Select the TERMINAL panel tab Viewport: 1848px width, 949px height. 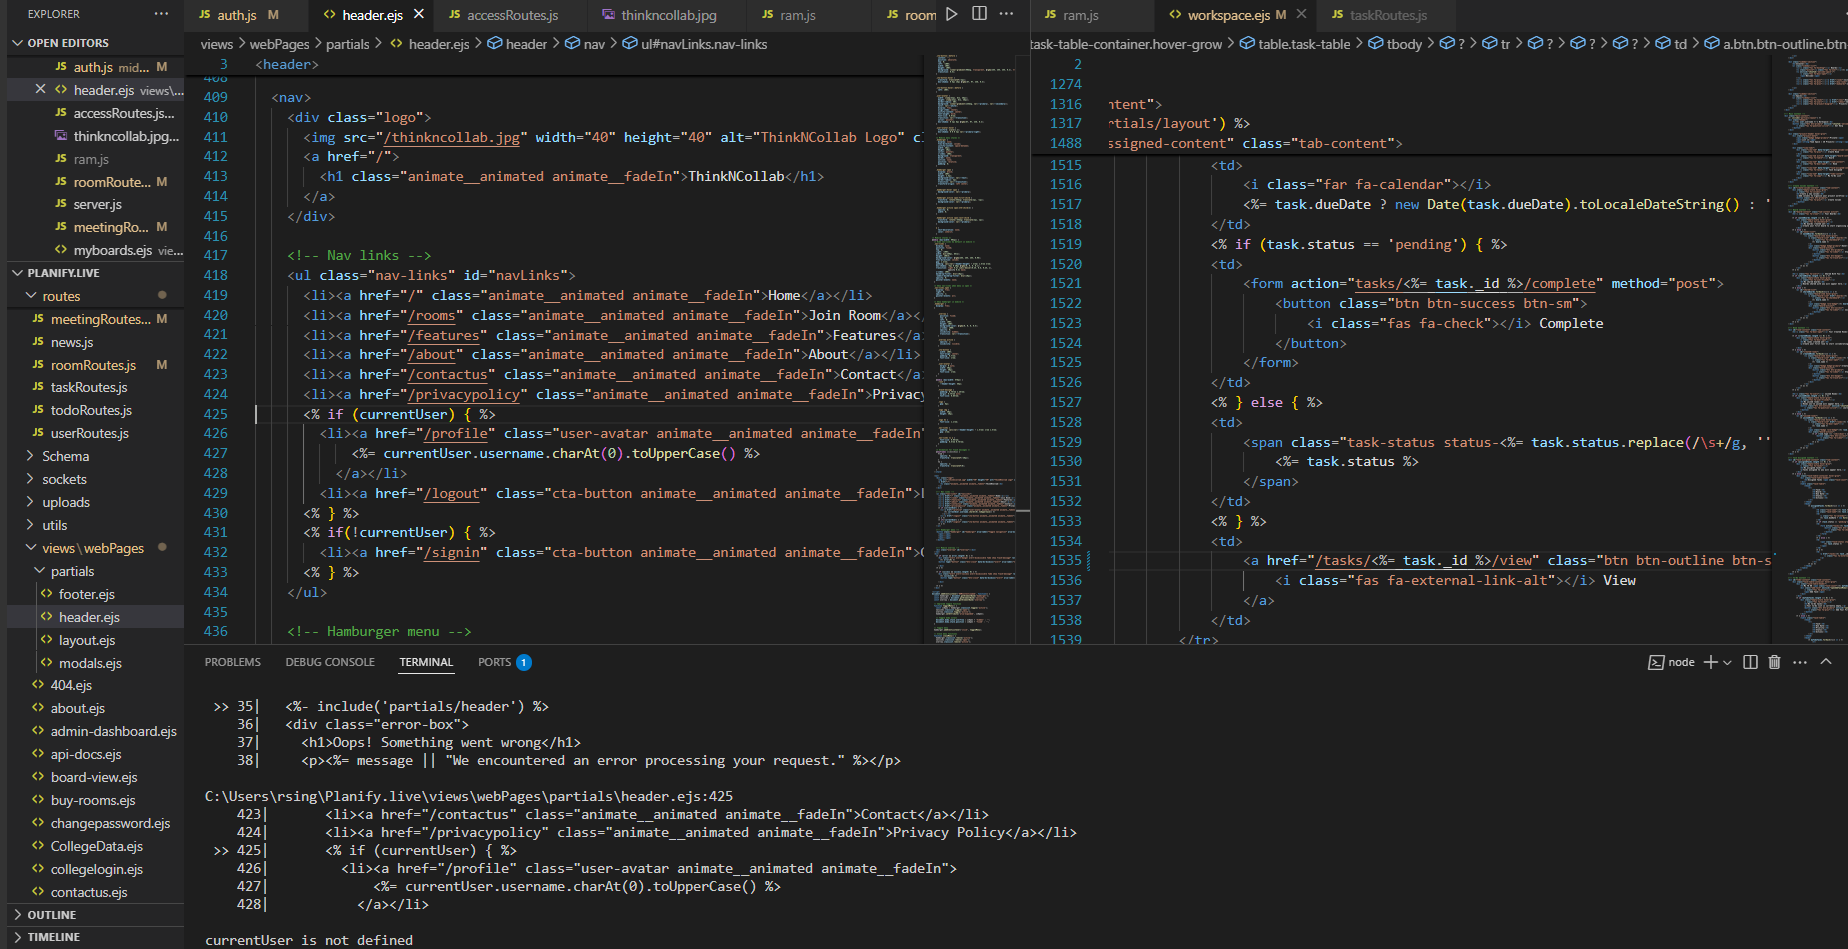[426, 662]
